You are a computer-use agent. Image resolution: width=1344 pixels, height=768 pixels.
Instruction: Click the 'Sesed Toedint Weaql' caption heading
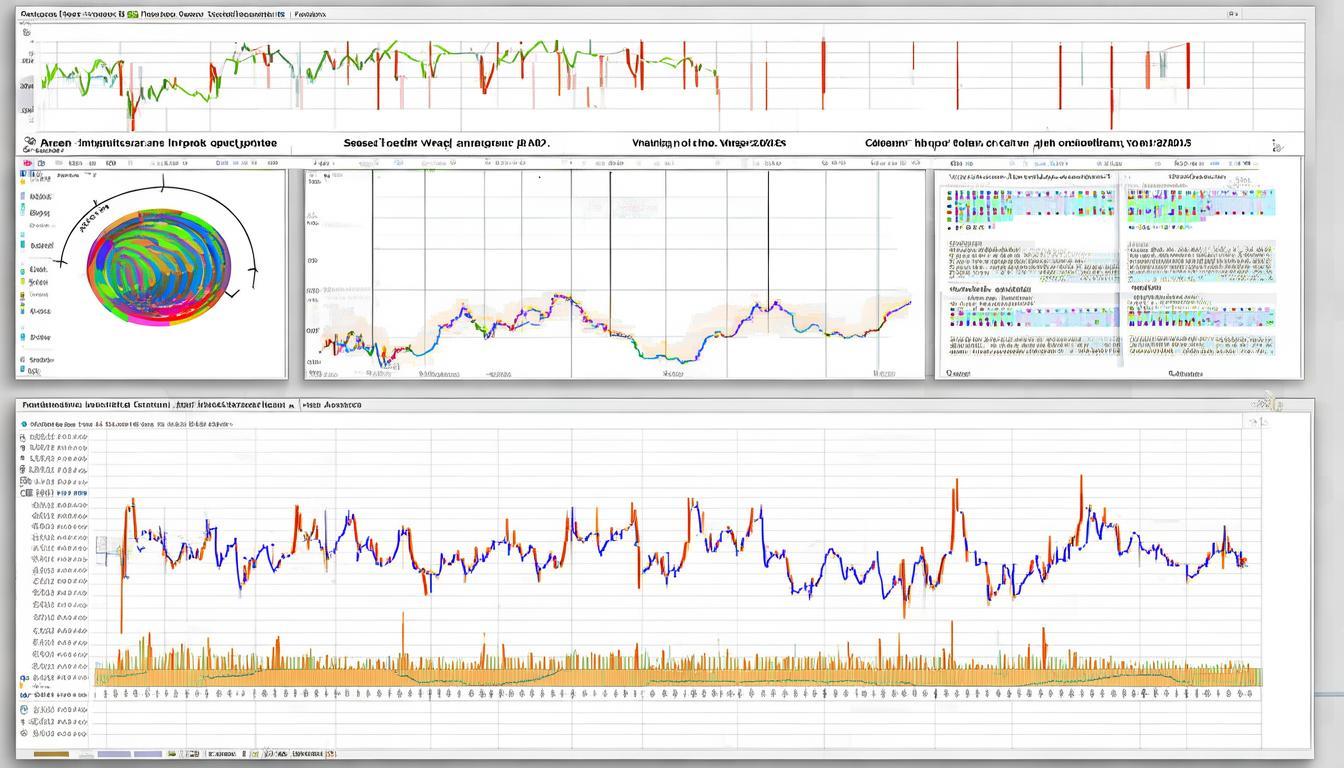tap(447, 143)
